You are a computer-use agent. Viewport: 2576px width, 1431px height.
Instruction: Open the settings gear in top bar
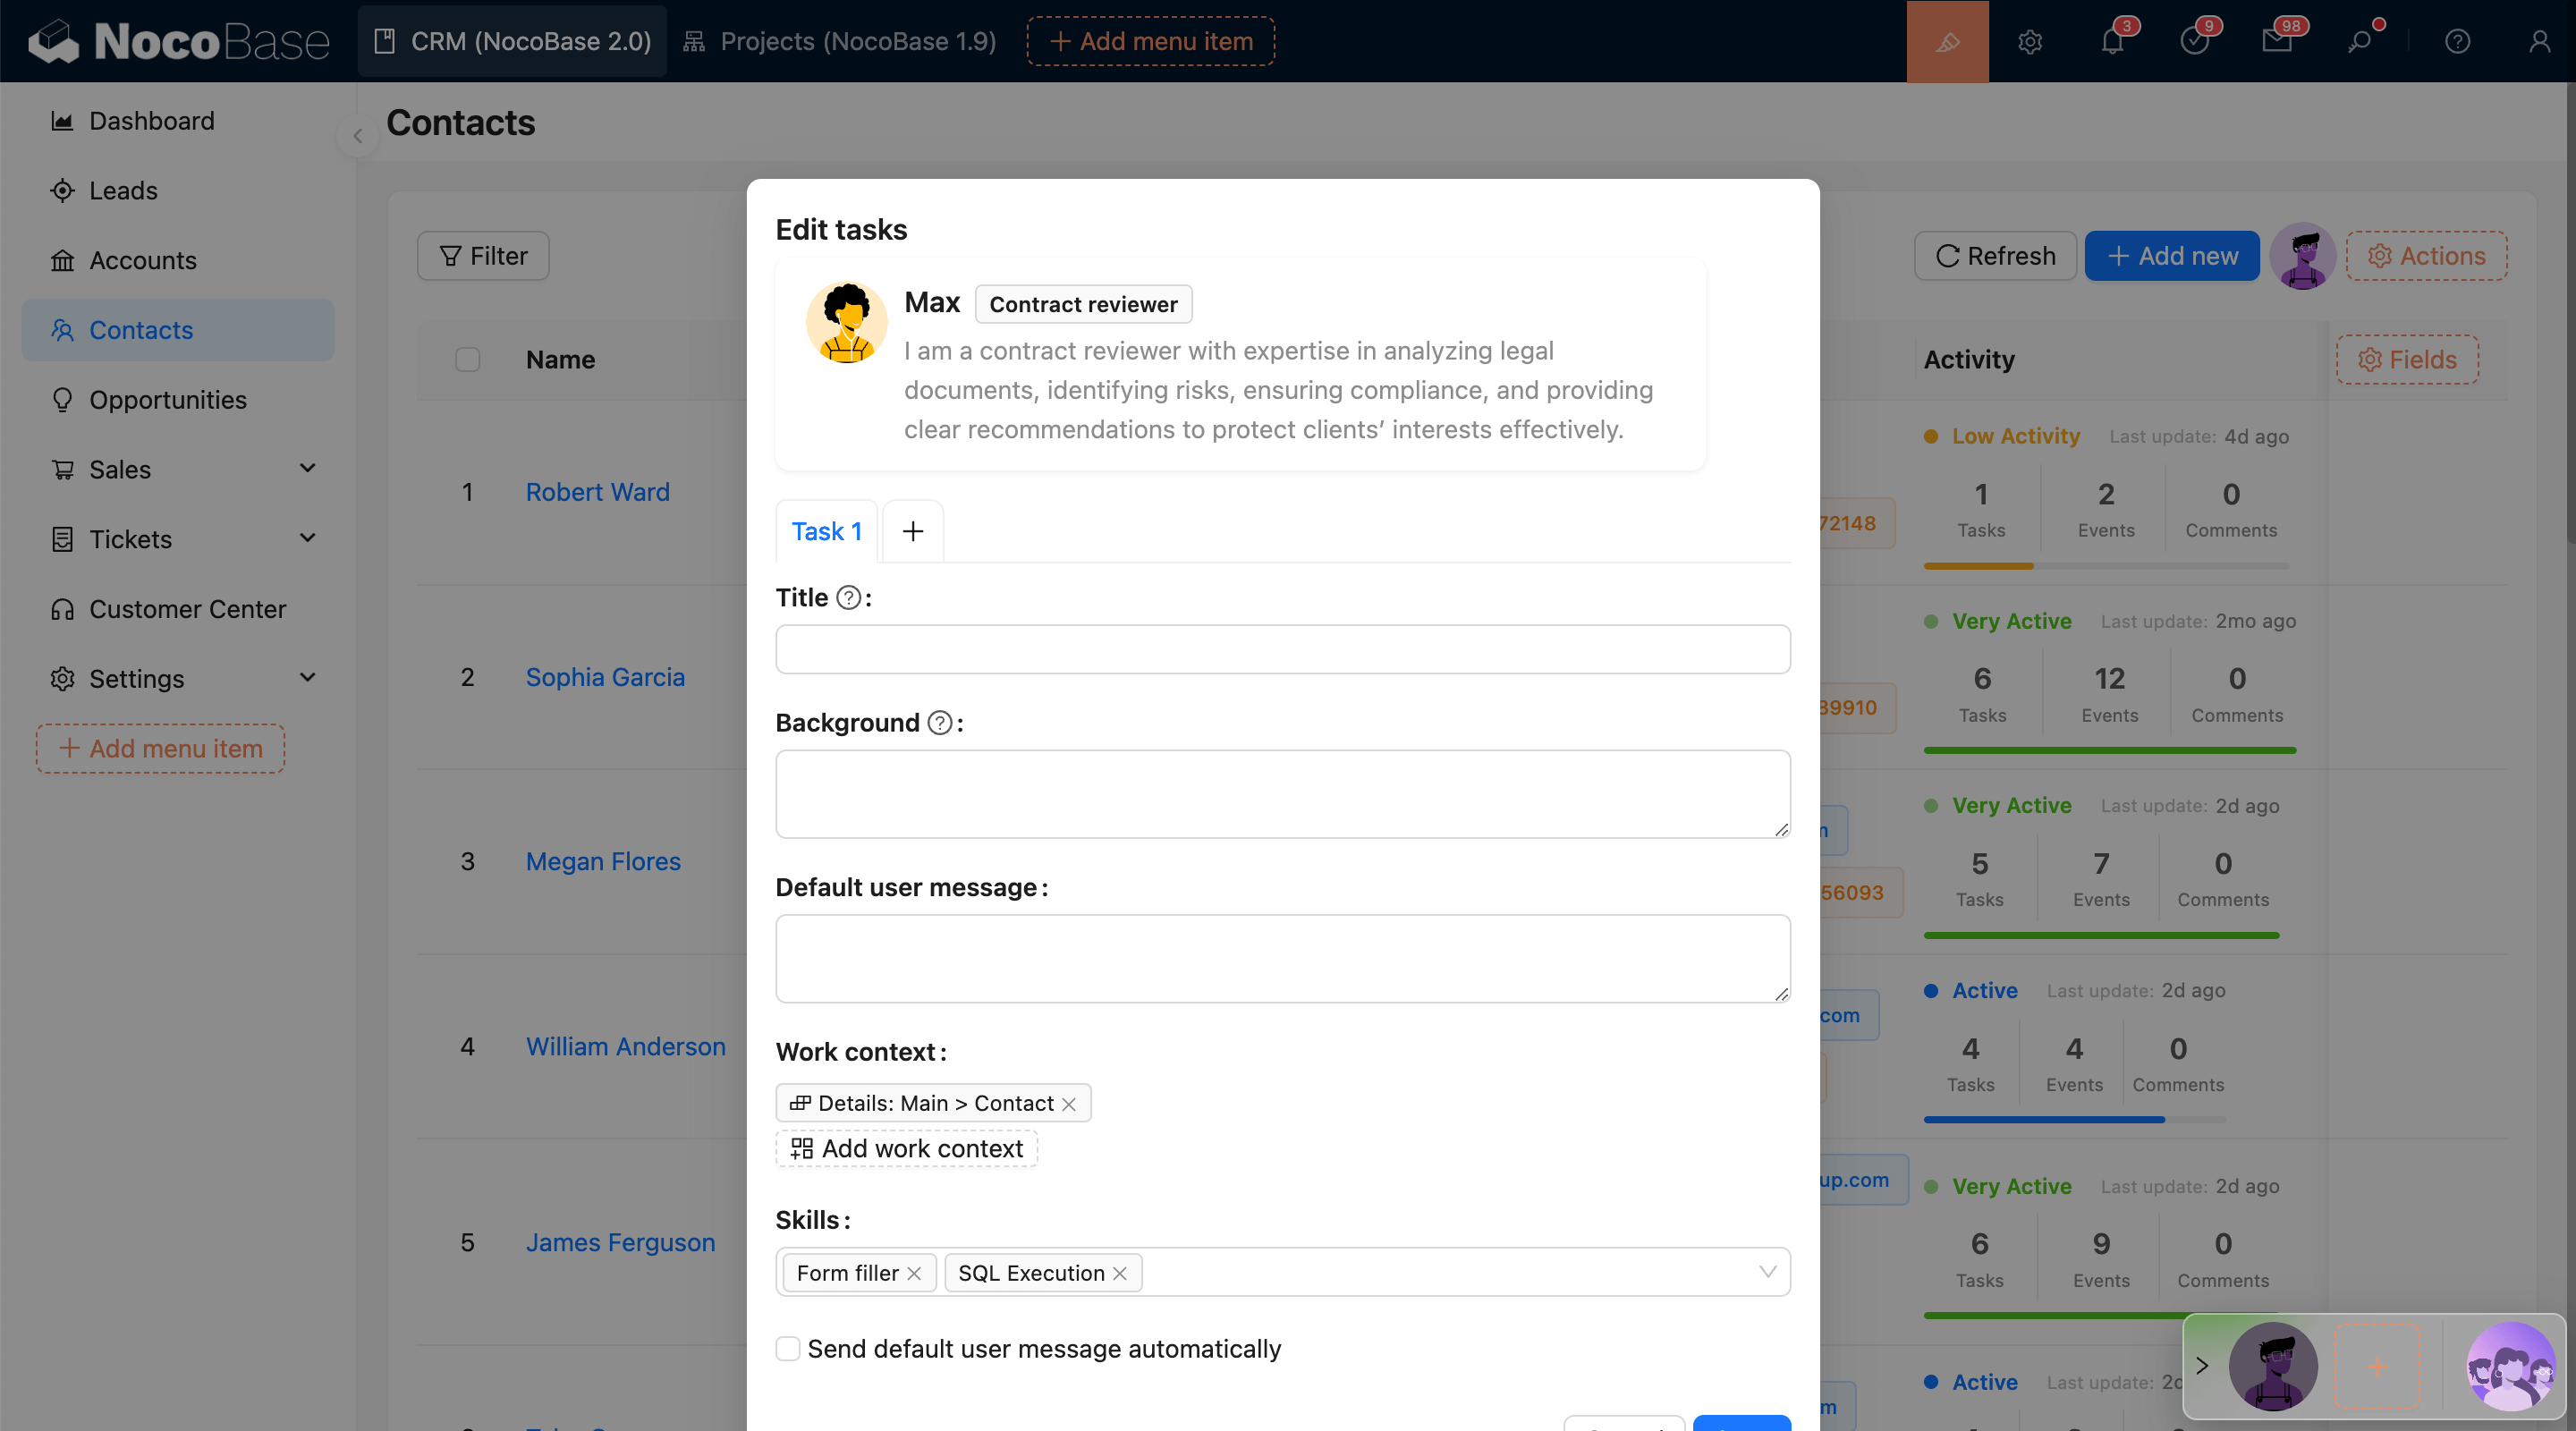pos(2029,41)
